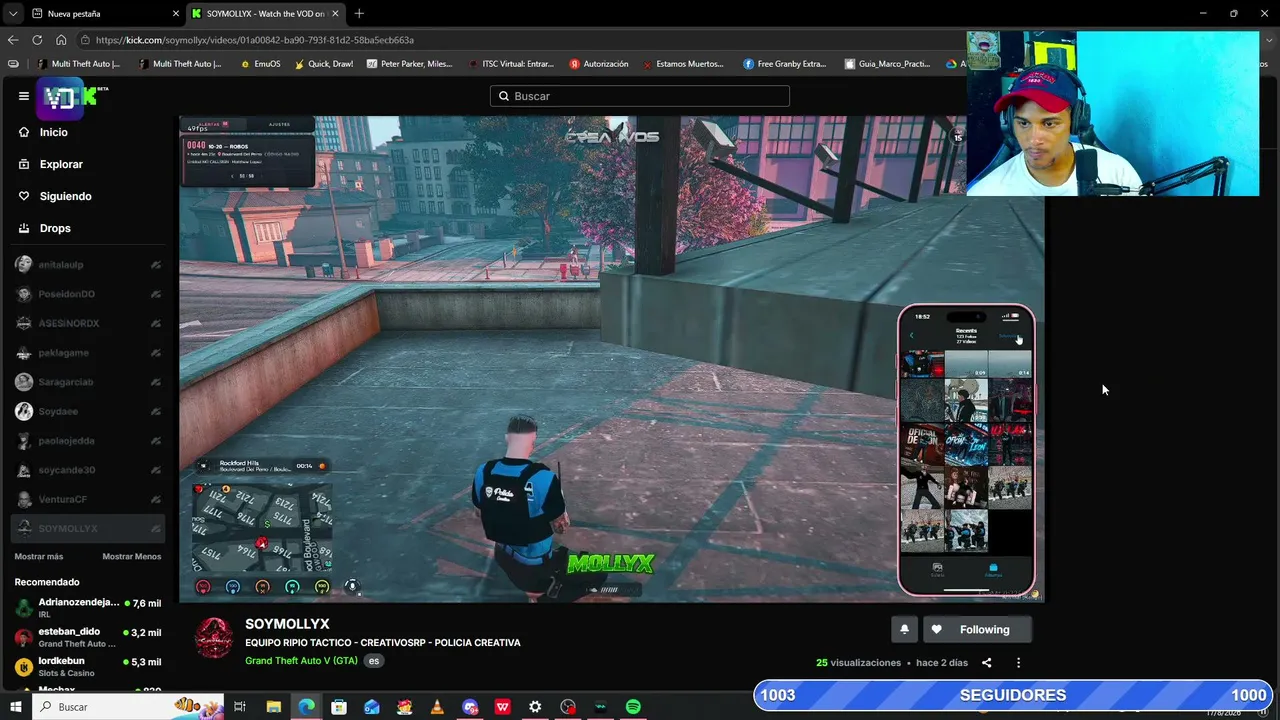The width and height of the screenshot is (1280, 720).
Task: Go back in browser history
Action: pos(13,40)
